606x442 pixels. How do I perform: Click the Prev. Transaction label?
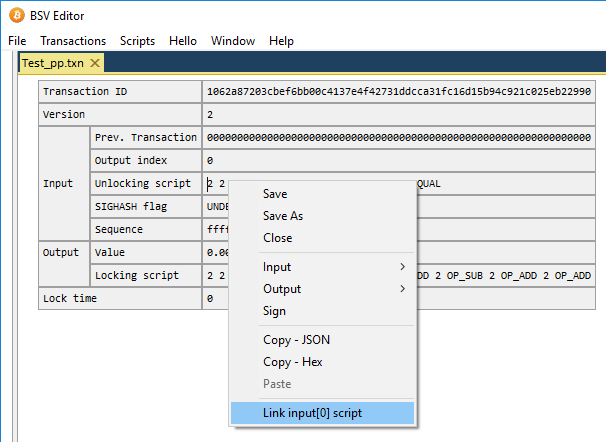click(146, 138)
